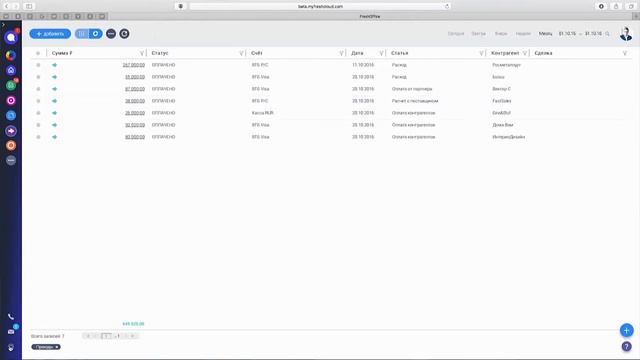Open the multicolor pie icon in sidebar
The image size is (640, 360).
(11, 55)
